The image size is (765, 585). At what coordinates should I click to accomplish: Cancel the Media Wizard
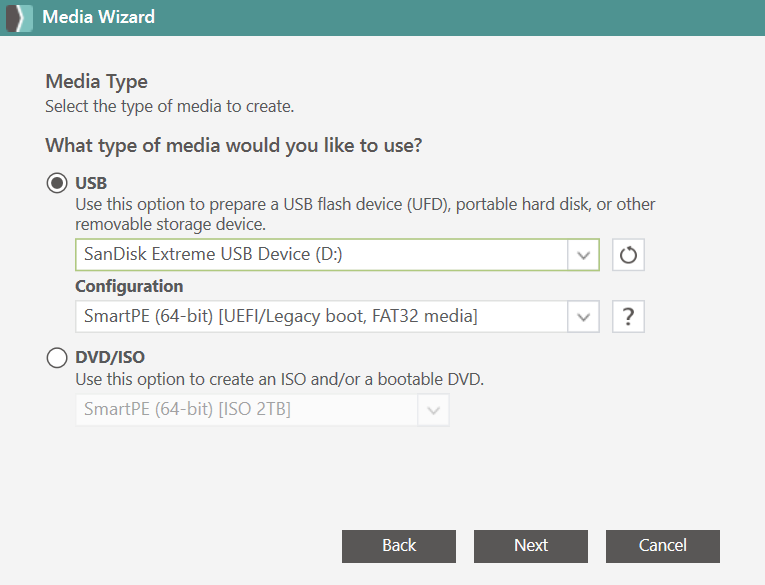pyautogui.click(x=663, y=546)
